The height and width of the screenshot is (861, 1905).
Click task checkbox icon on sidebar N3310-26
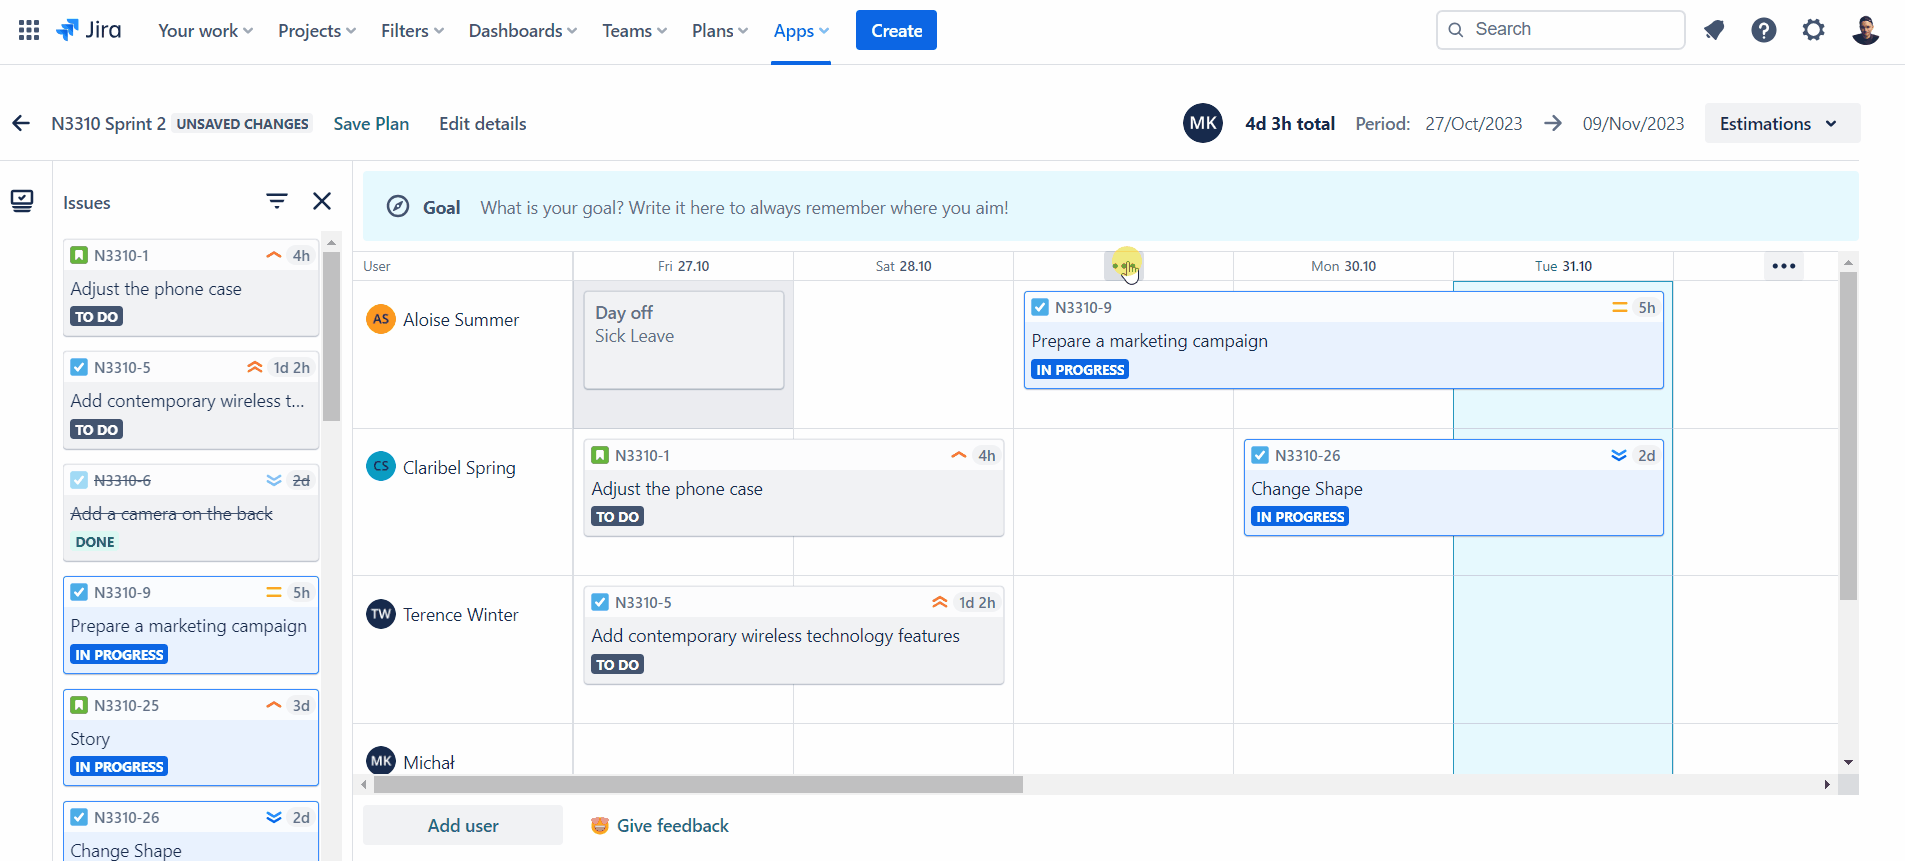(x=79, y=817)
